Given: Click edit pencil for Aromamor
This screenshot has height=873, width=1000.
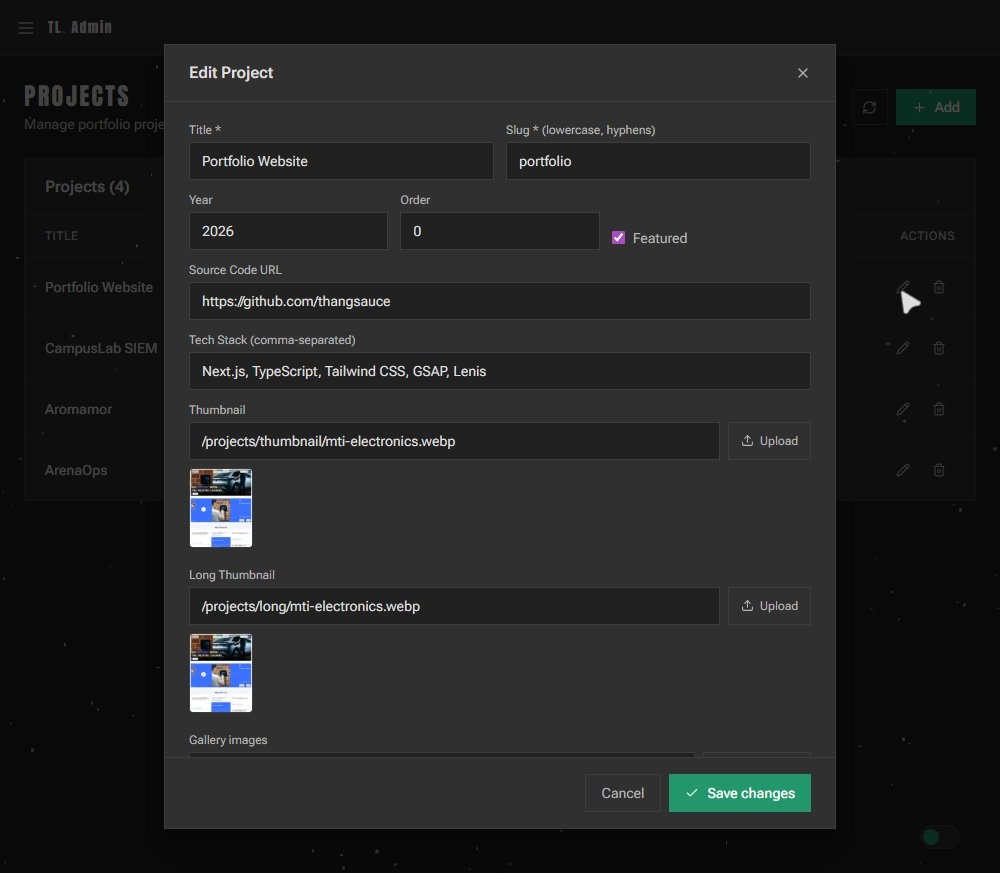Looking at the screenshot, I should click(903, 409).
